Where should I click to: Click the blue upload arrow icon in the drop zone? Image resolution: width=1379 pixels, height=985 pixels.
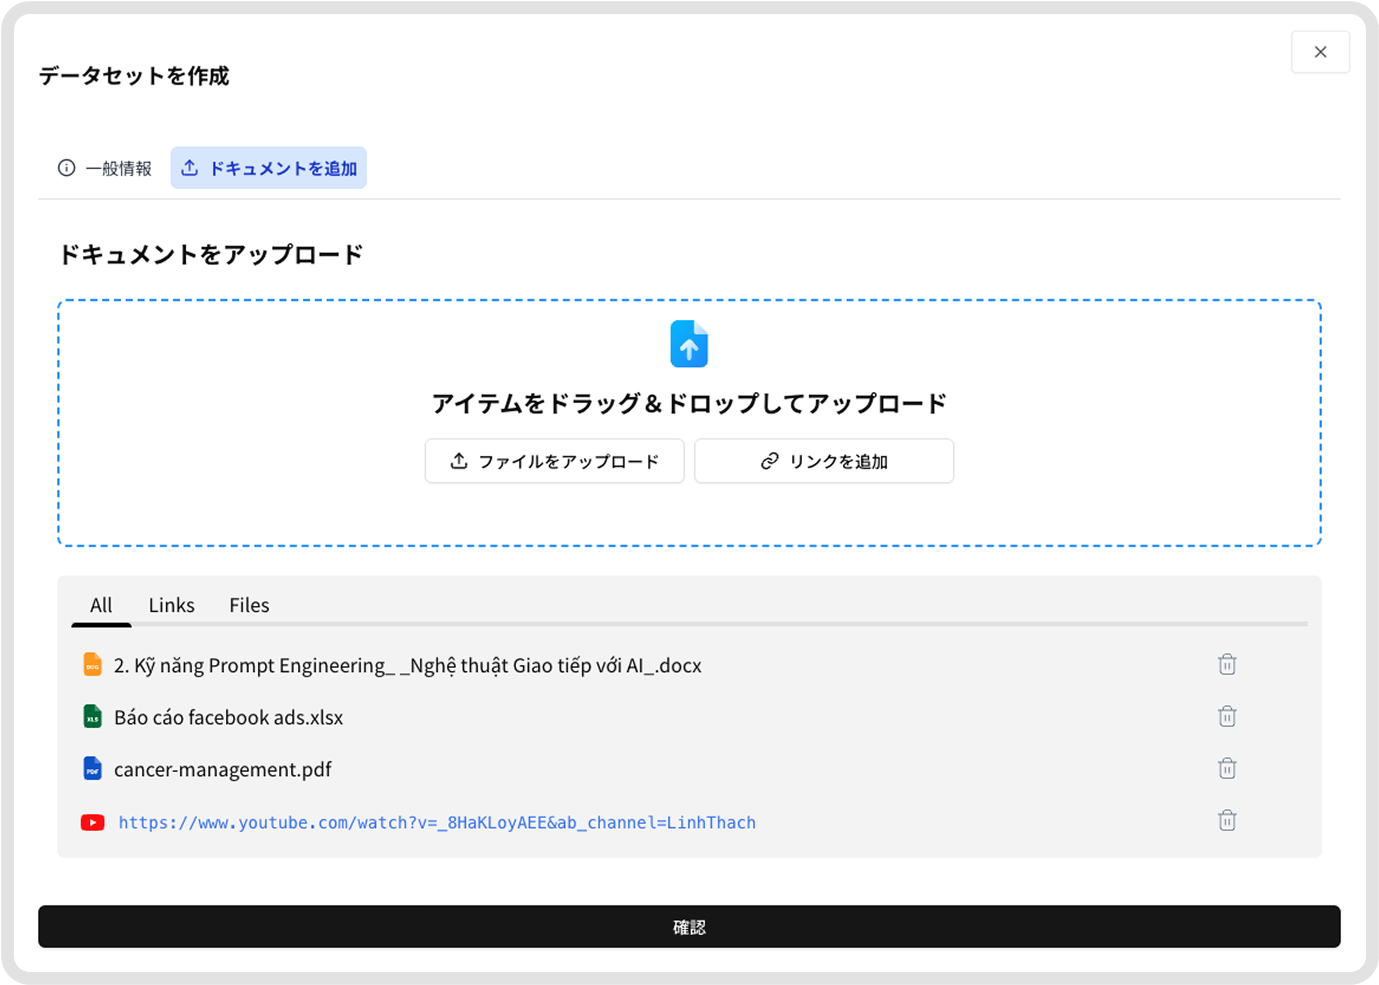(689, 343)
